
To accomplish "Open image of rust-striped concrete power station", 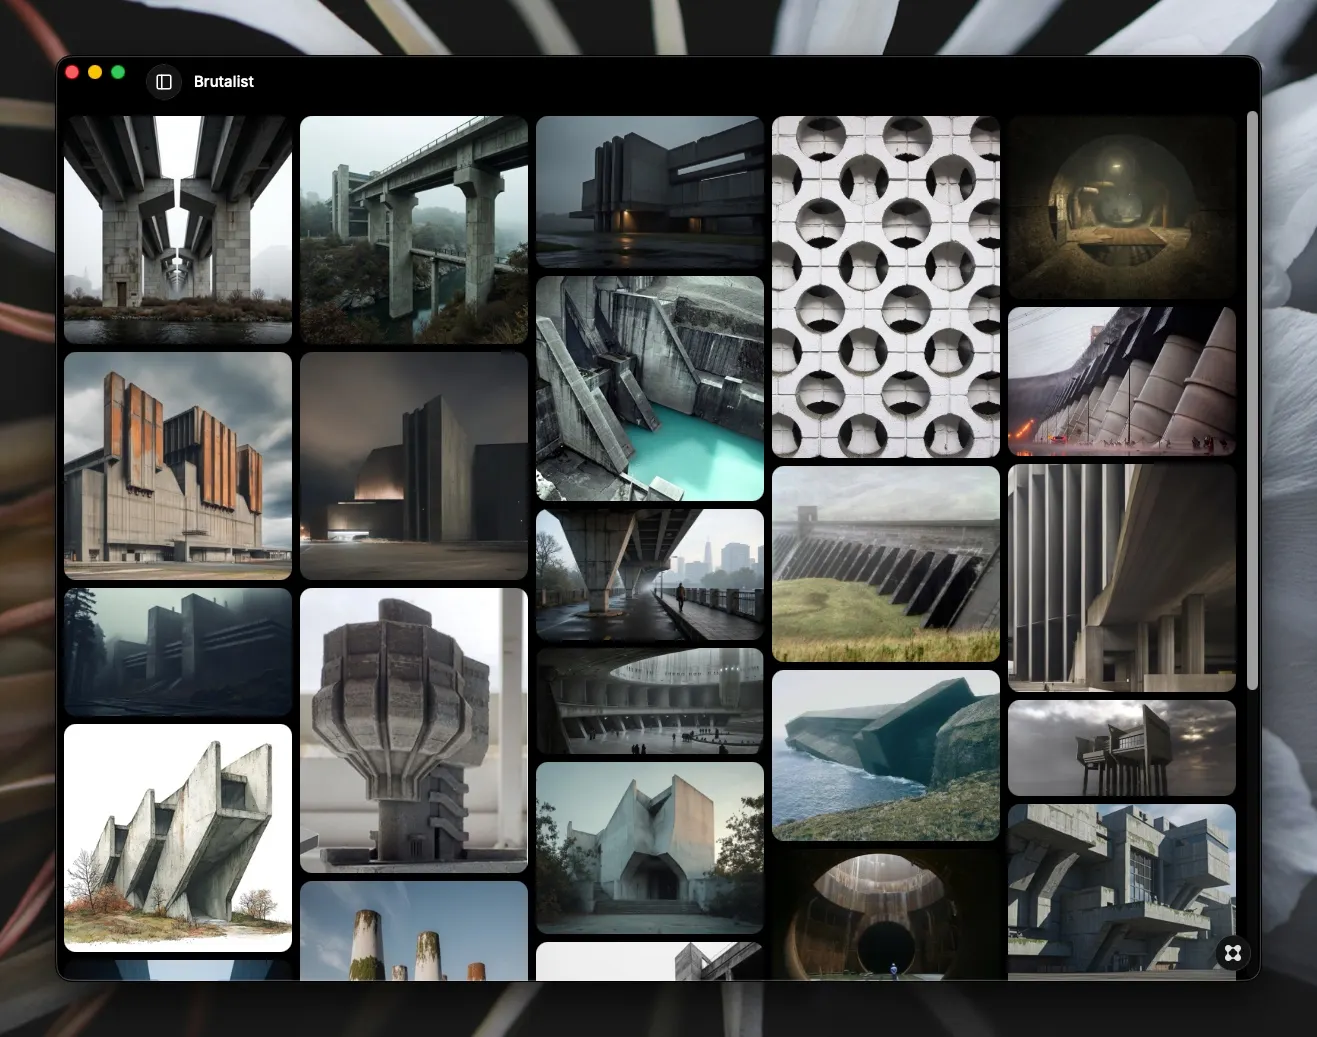I will (178, 466).
